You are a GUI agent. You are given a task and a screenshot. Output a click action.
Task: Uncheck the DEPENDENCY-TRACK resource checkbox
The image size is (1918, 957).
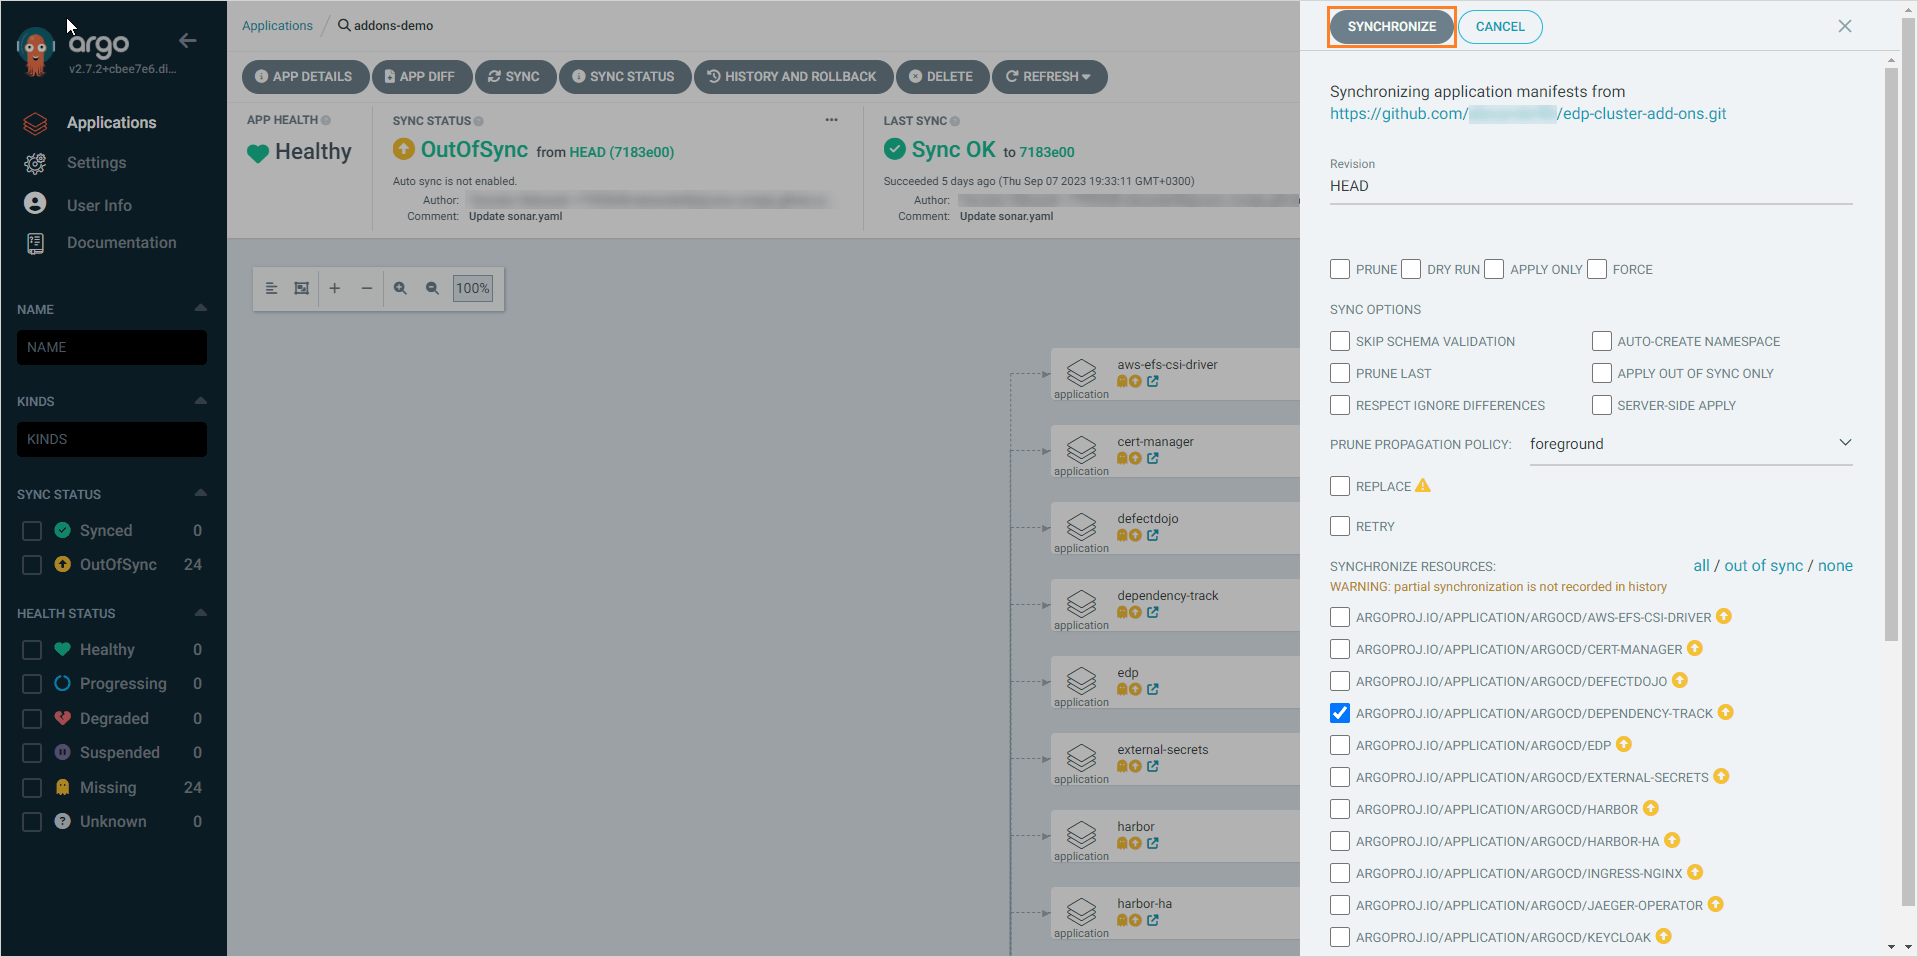[1340, 713]
